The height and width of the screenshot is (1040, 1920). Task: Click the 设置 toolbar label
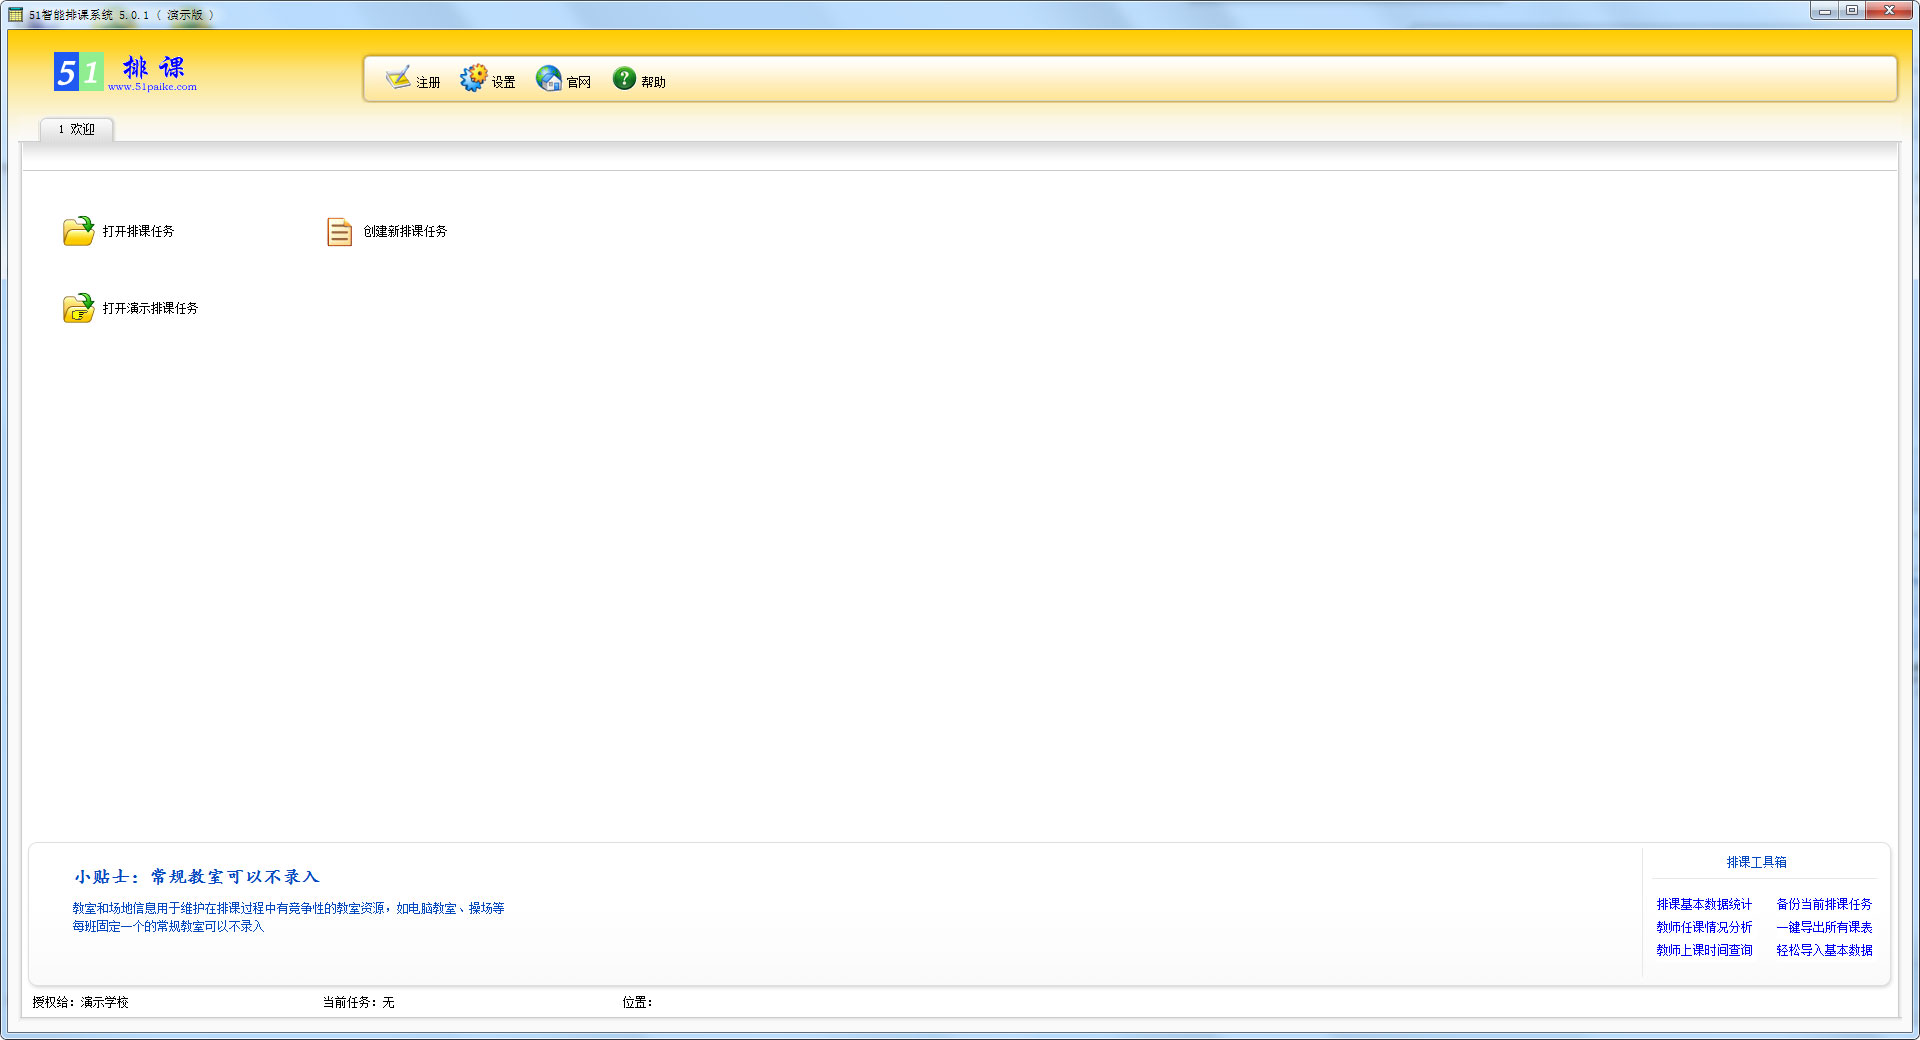pos(503,82)
